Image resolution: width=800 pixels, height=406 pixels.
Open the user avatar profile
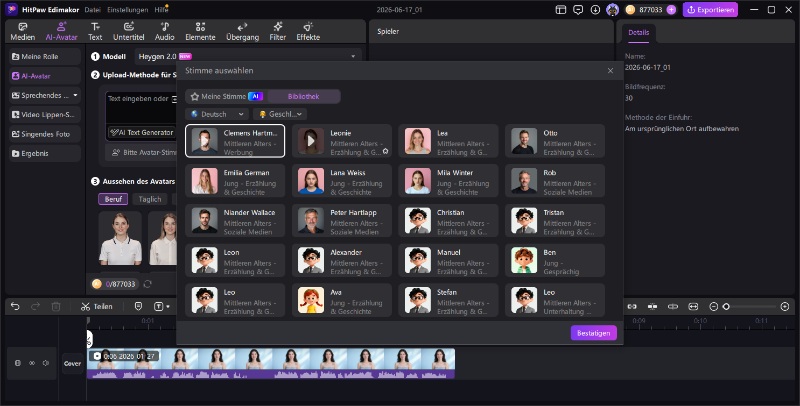(x=612, y=10)
